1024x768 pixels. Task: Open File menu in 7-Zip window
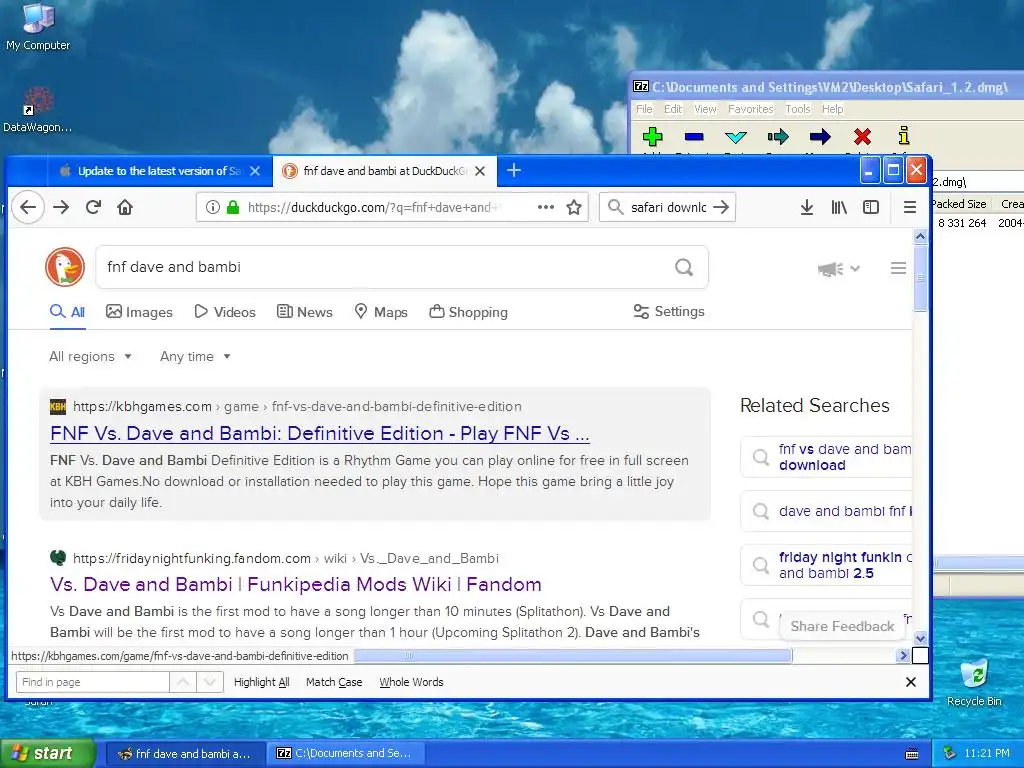coord(644,109)
